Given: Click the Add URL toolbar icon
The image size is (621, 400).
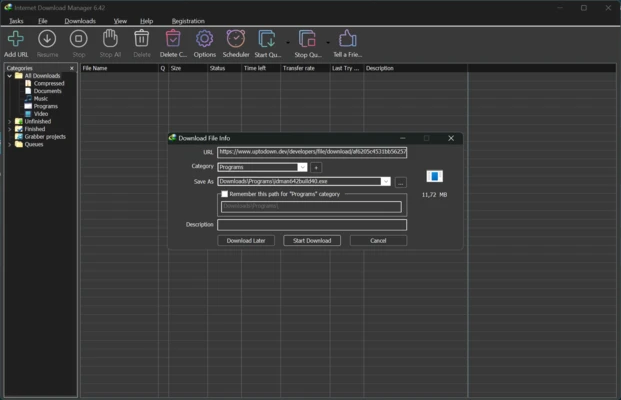Looking at the screenshot, I should point(16,39).
